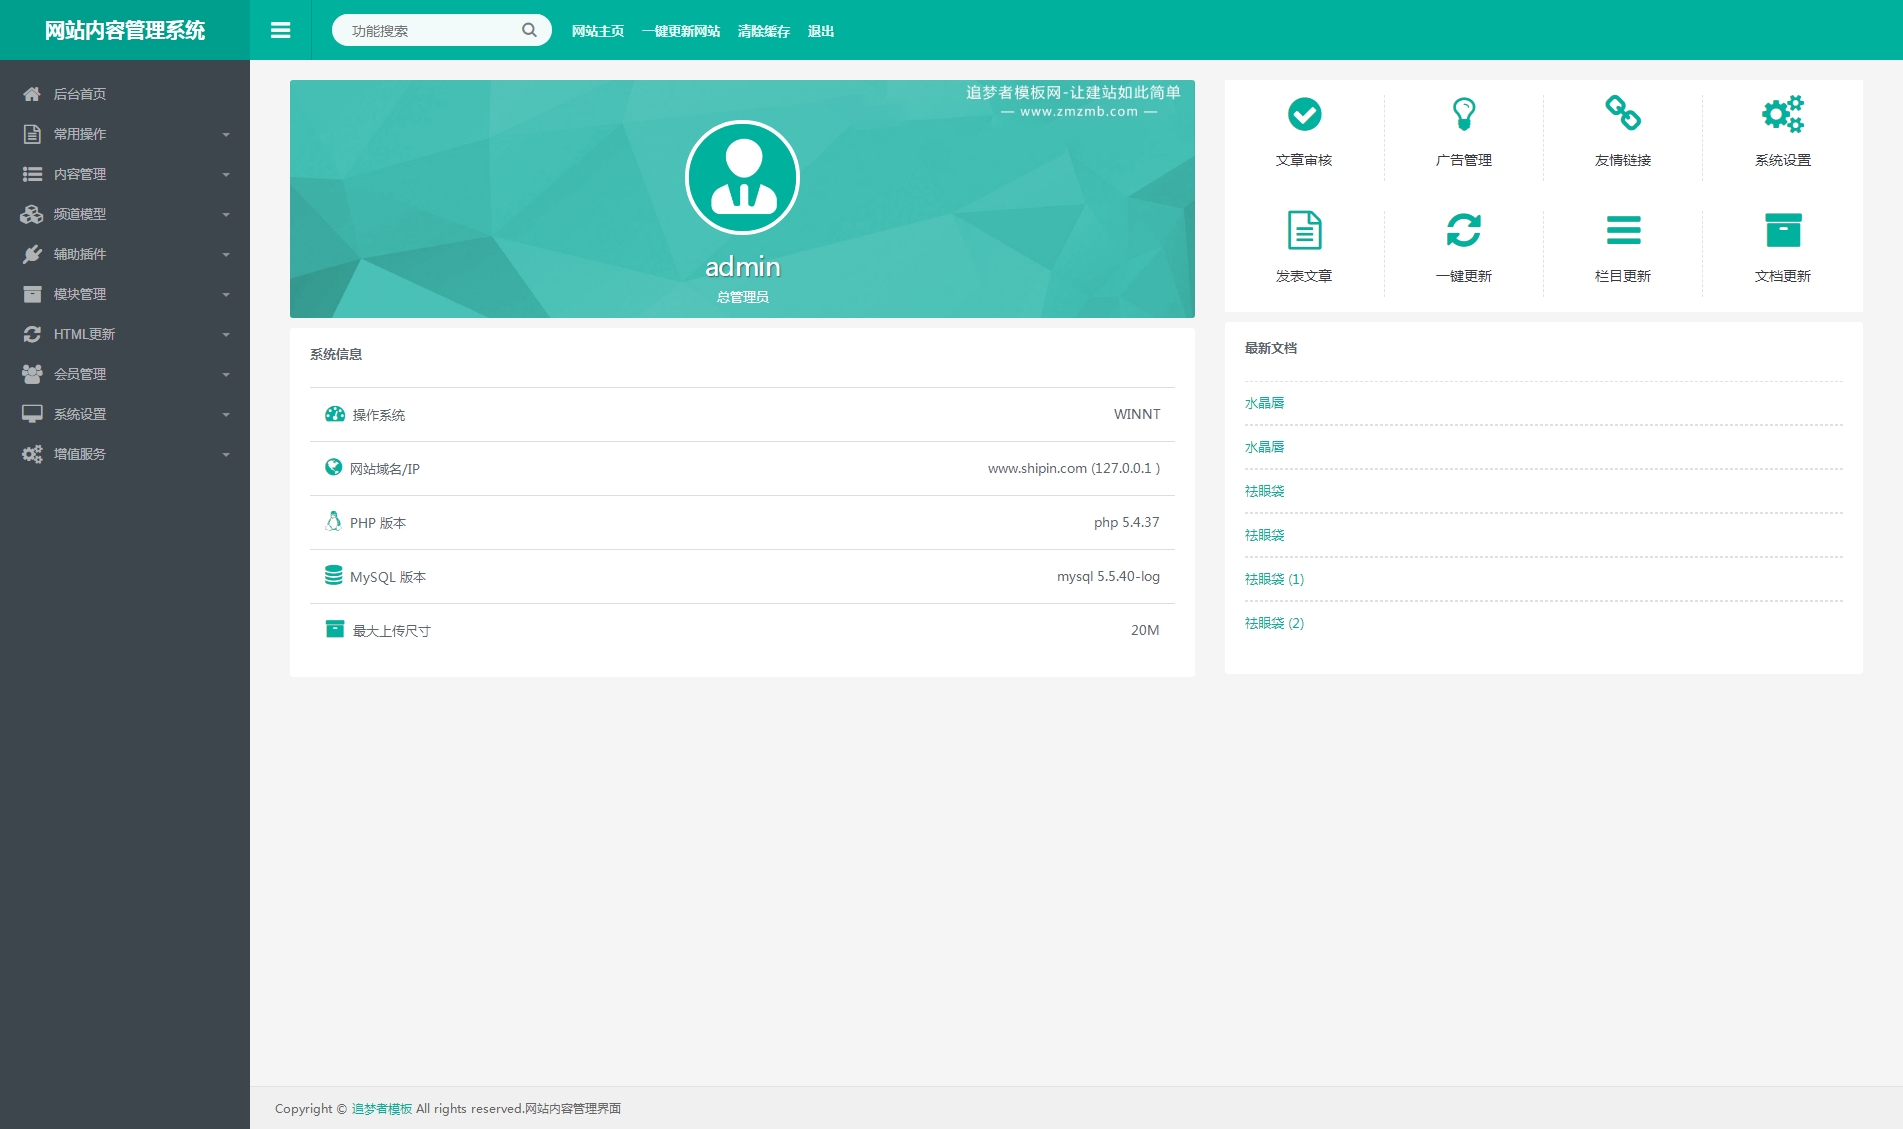Click the 友情链接 chain link icon
1903x1129 pixels.
(x=1622, y=114)
